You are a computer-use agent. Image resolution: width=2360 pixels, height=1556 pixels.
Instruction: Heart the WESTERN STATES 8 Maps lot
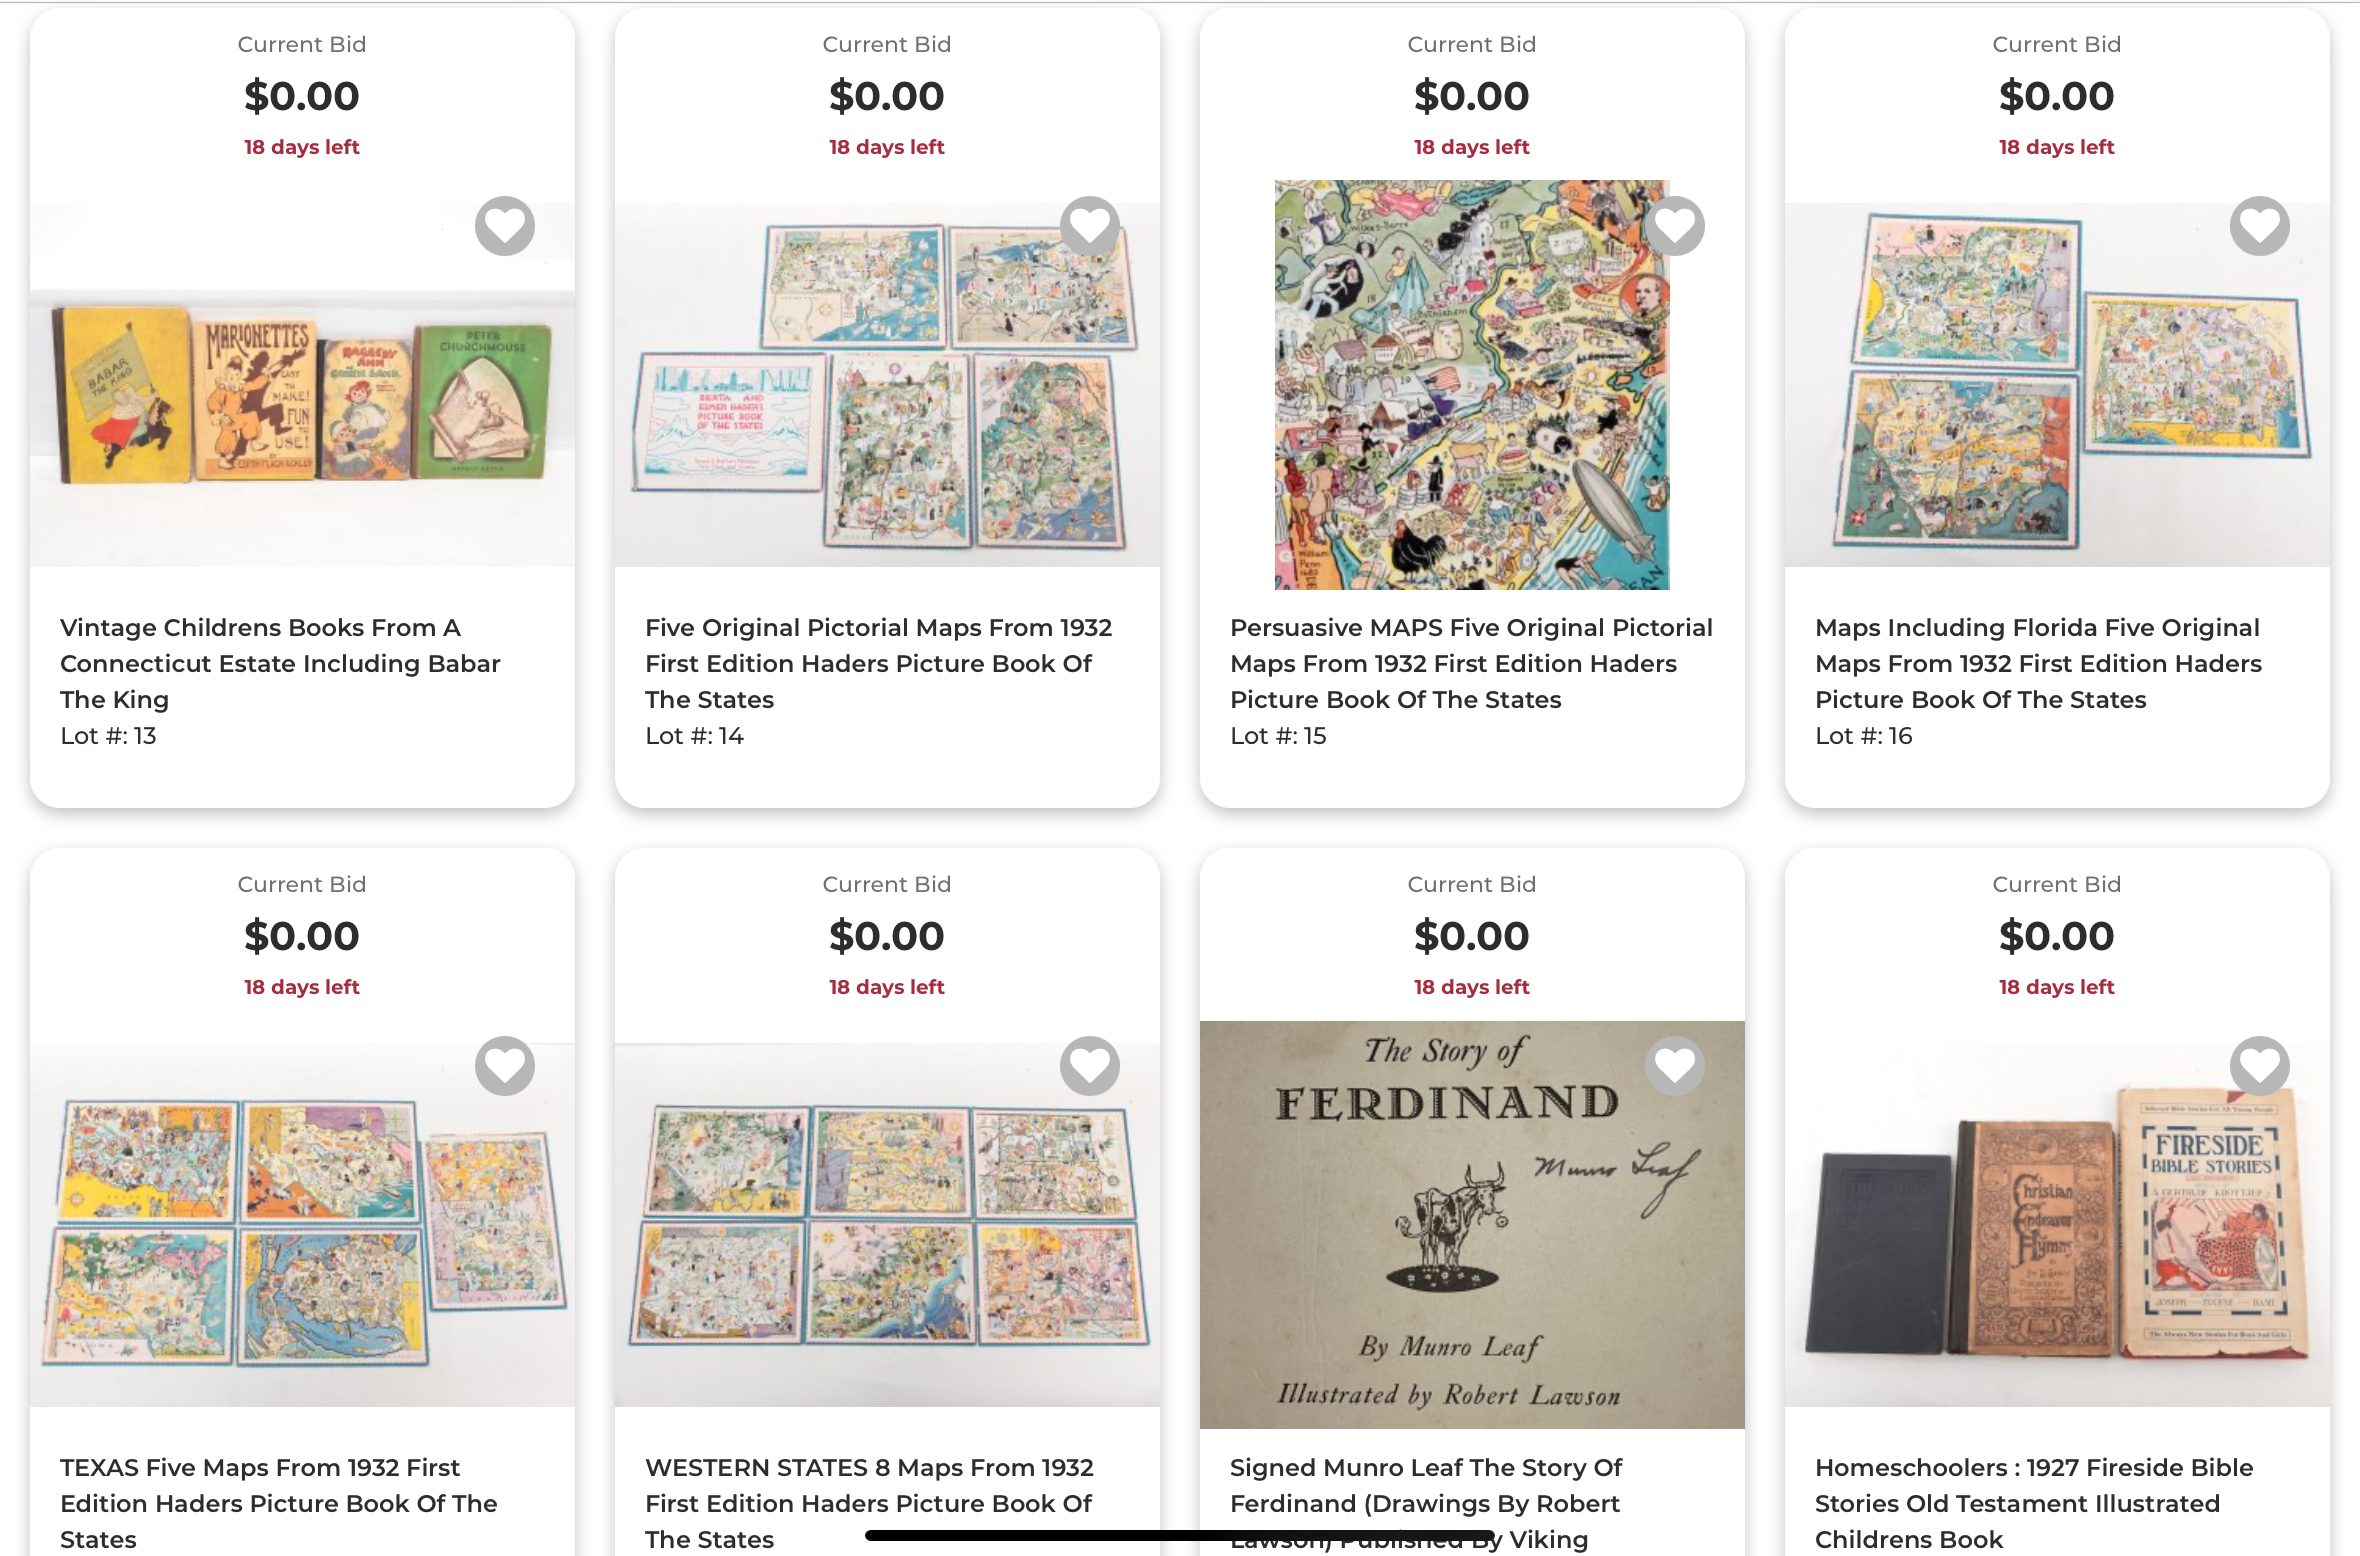pyautogui.click(x=1090, y=1066)
